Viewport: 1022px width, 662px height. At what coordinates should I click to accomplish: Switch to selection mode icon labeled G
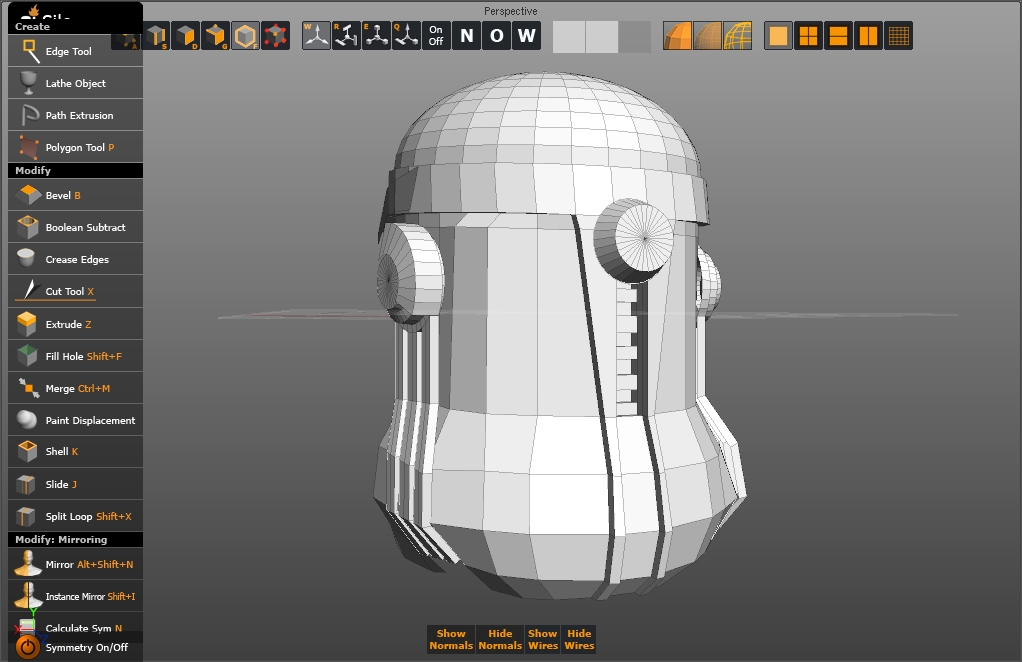pyautogui.click(x=216, y=36)
